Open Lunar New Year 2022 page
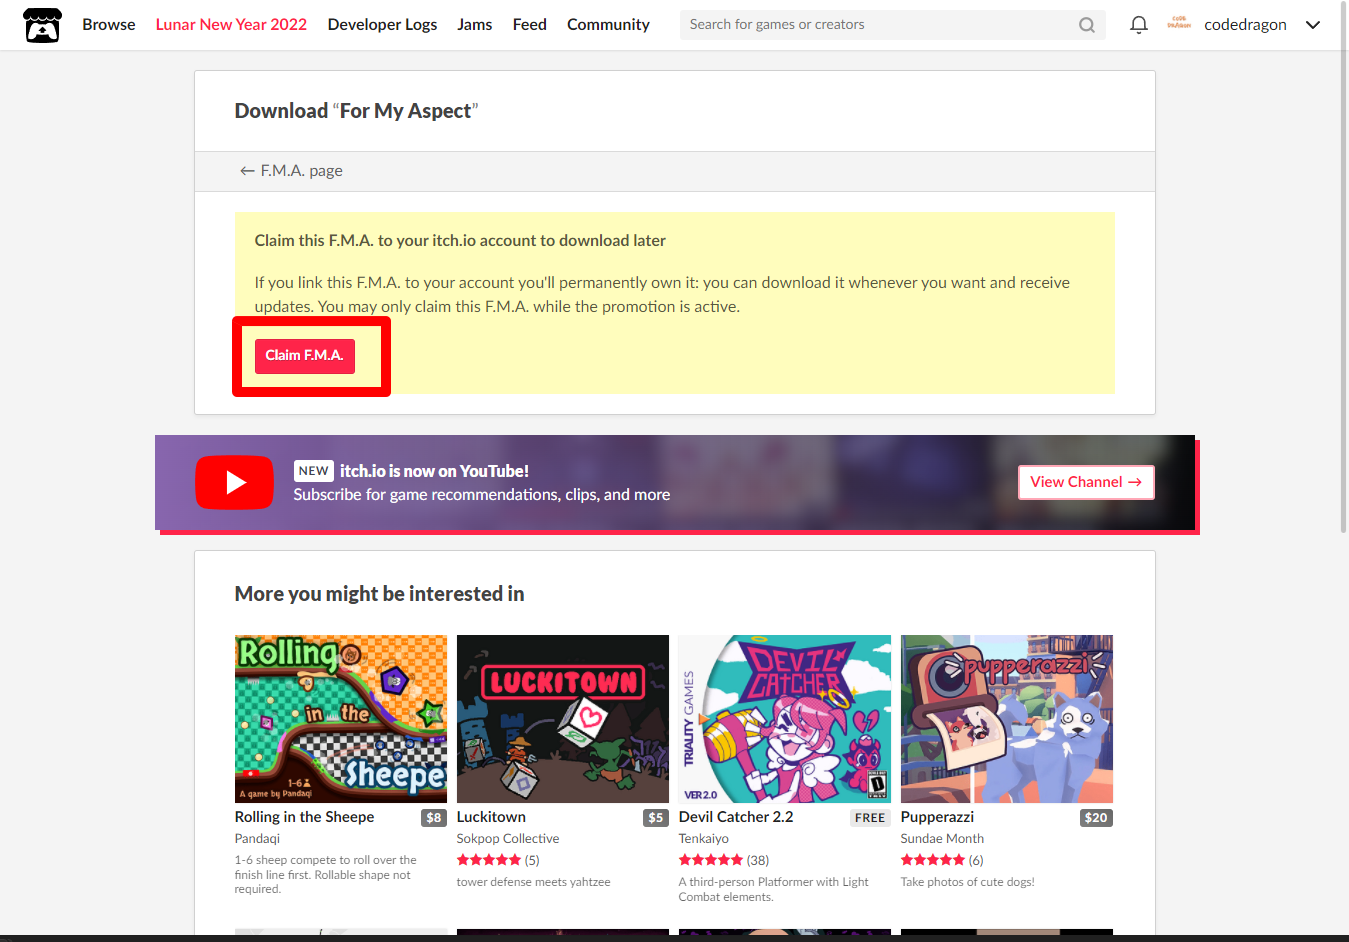 click(x=231, y=25)
